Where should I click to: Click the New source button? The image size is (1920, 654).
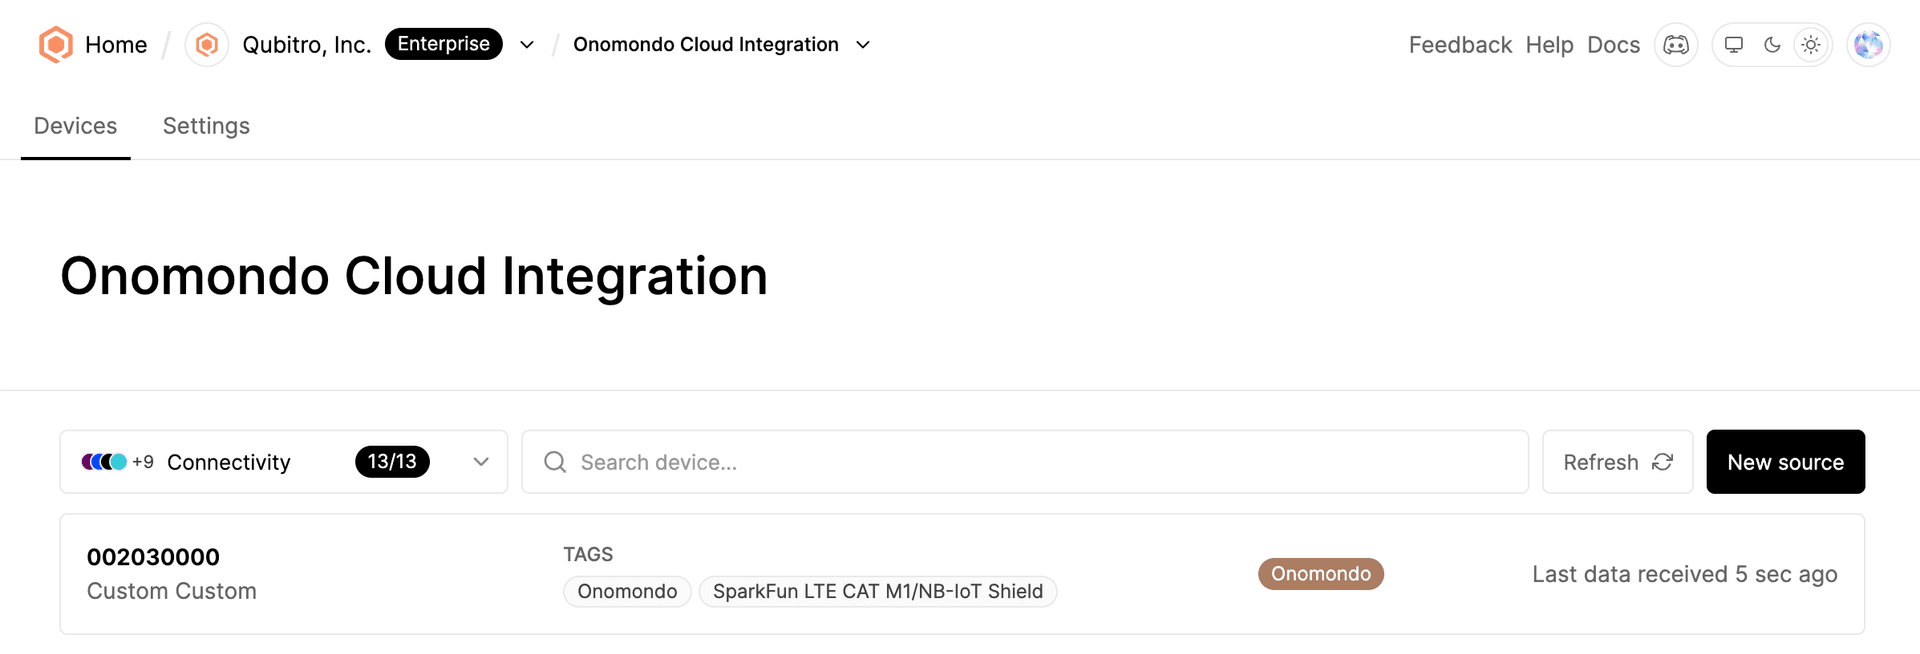click(1785, 462)
